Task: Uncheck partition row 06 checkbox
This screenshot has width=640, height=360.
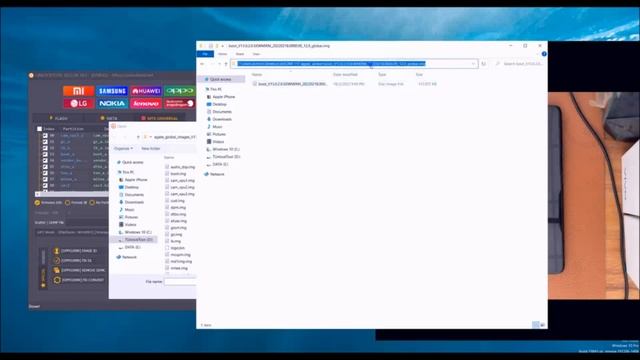Action: (45, 173)
